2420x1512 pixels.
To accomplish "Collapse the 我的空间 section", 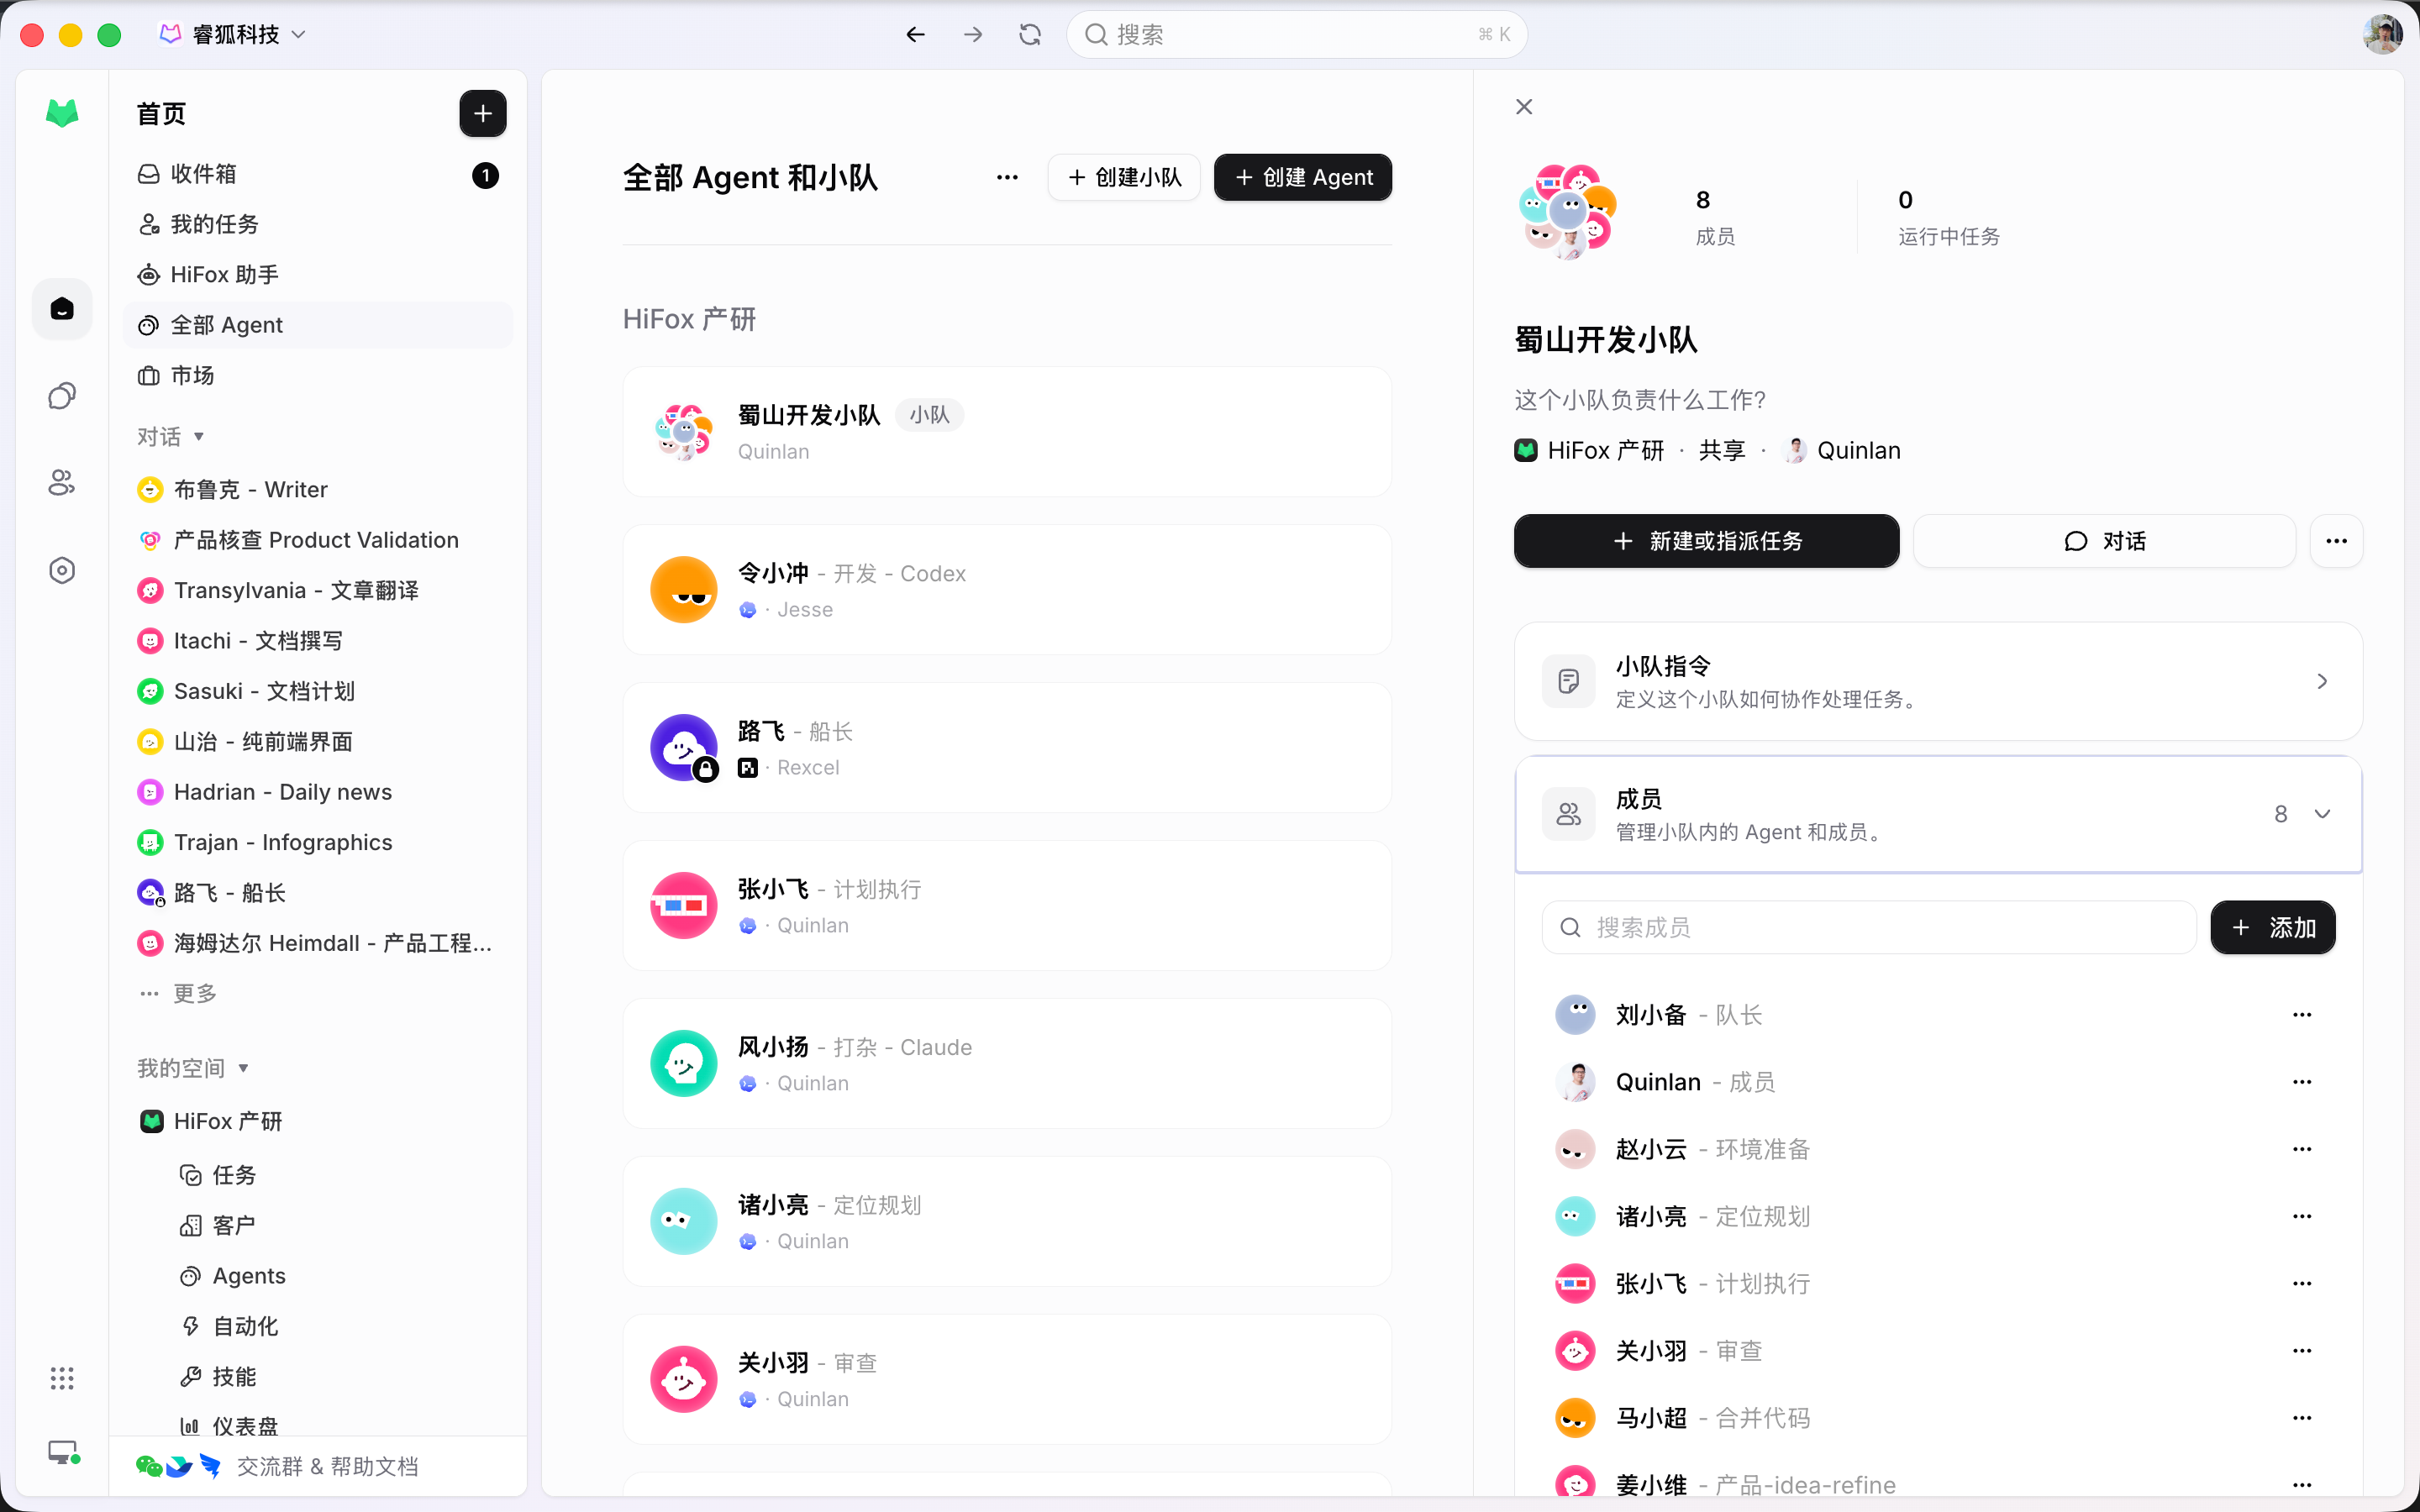I will 193,1068.
